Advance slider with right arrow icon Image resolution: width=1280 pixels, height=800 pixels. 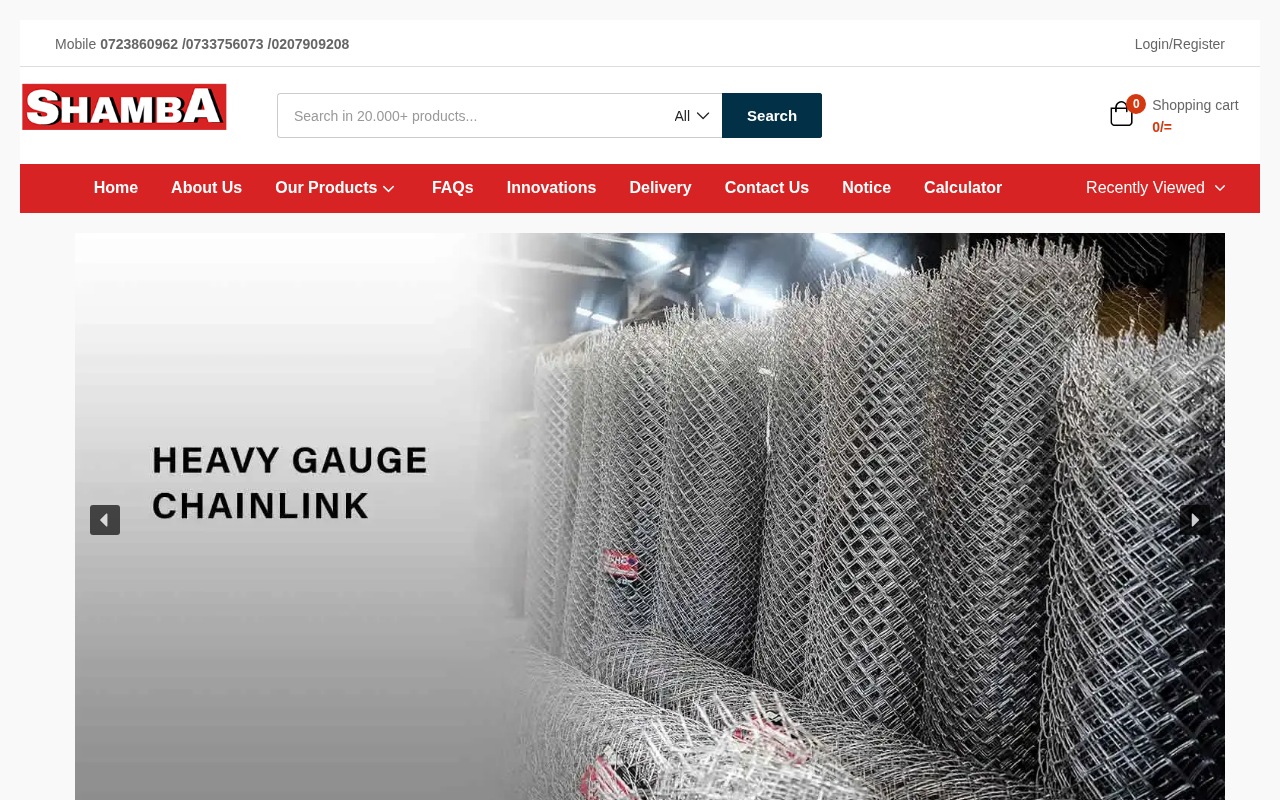(x=1195, y=520)
